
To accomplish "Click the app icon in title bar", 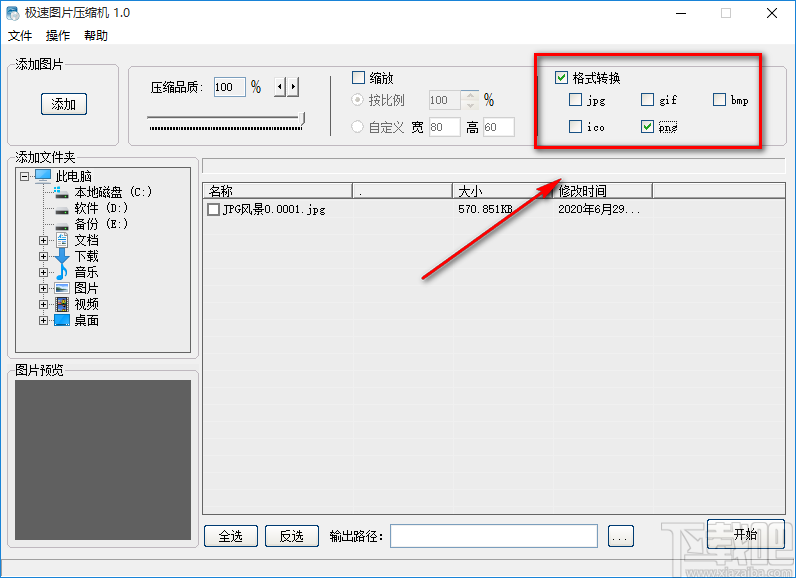I will (13, 13).
